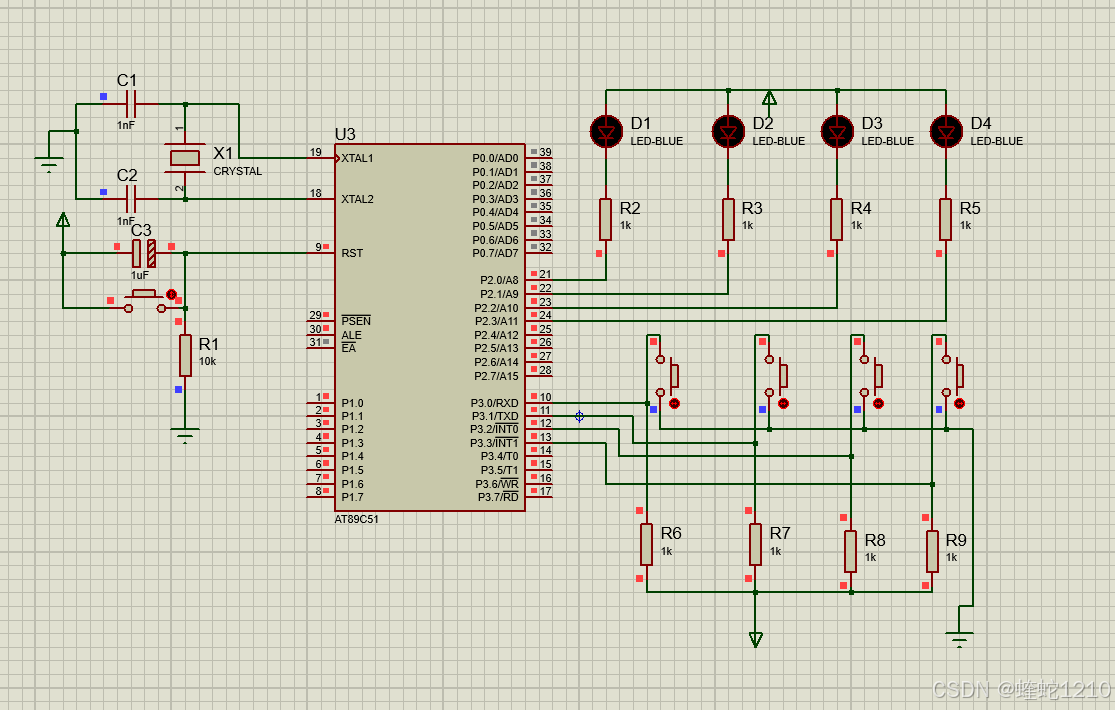
Task: Click pin number 17 on U3
Action: coord(545,491)
